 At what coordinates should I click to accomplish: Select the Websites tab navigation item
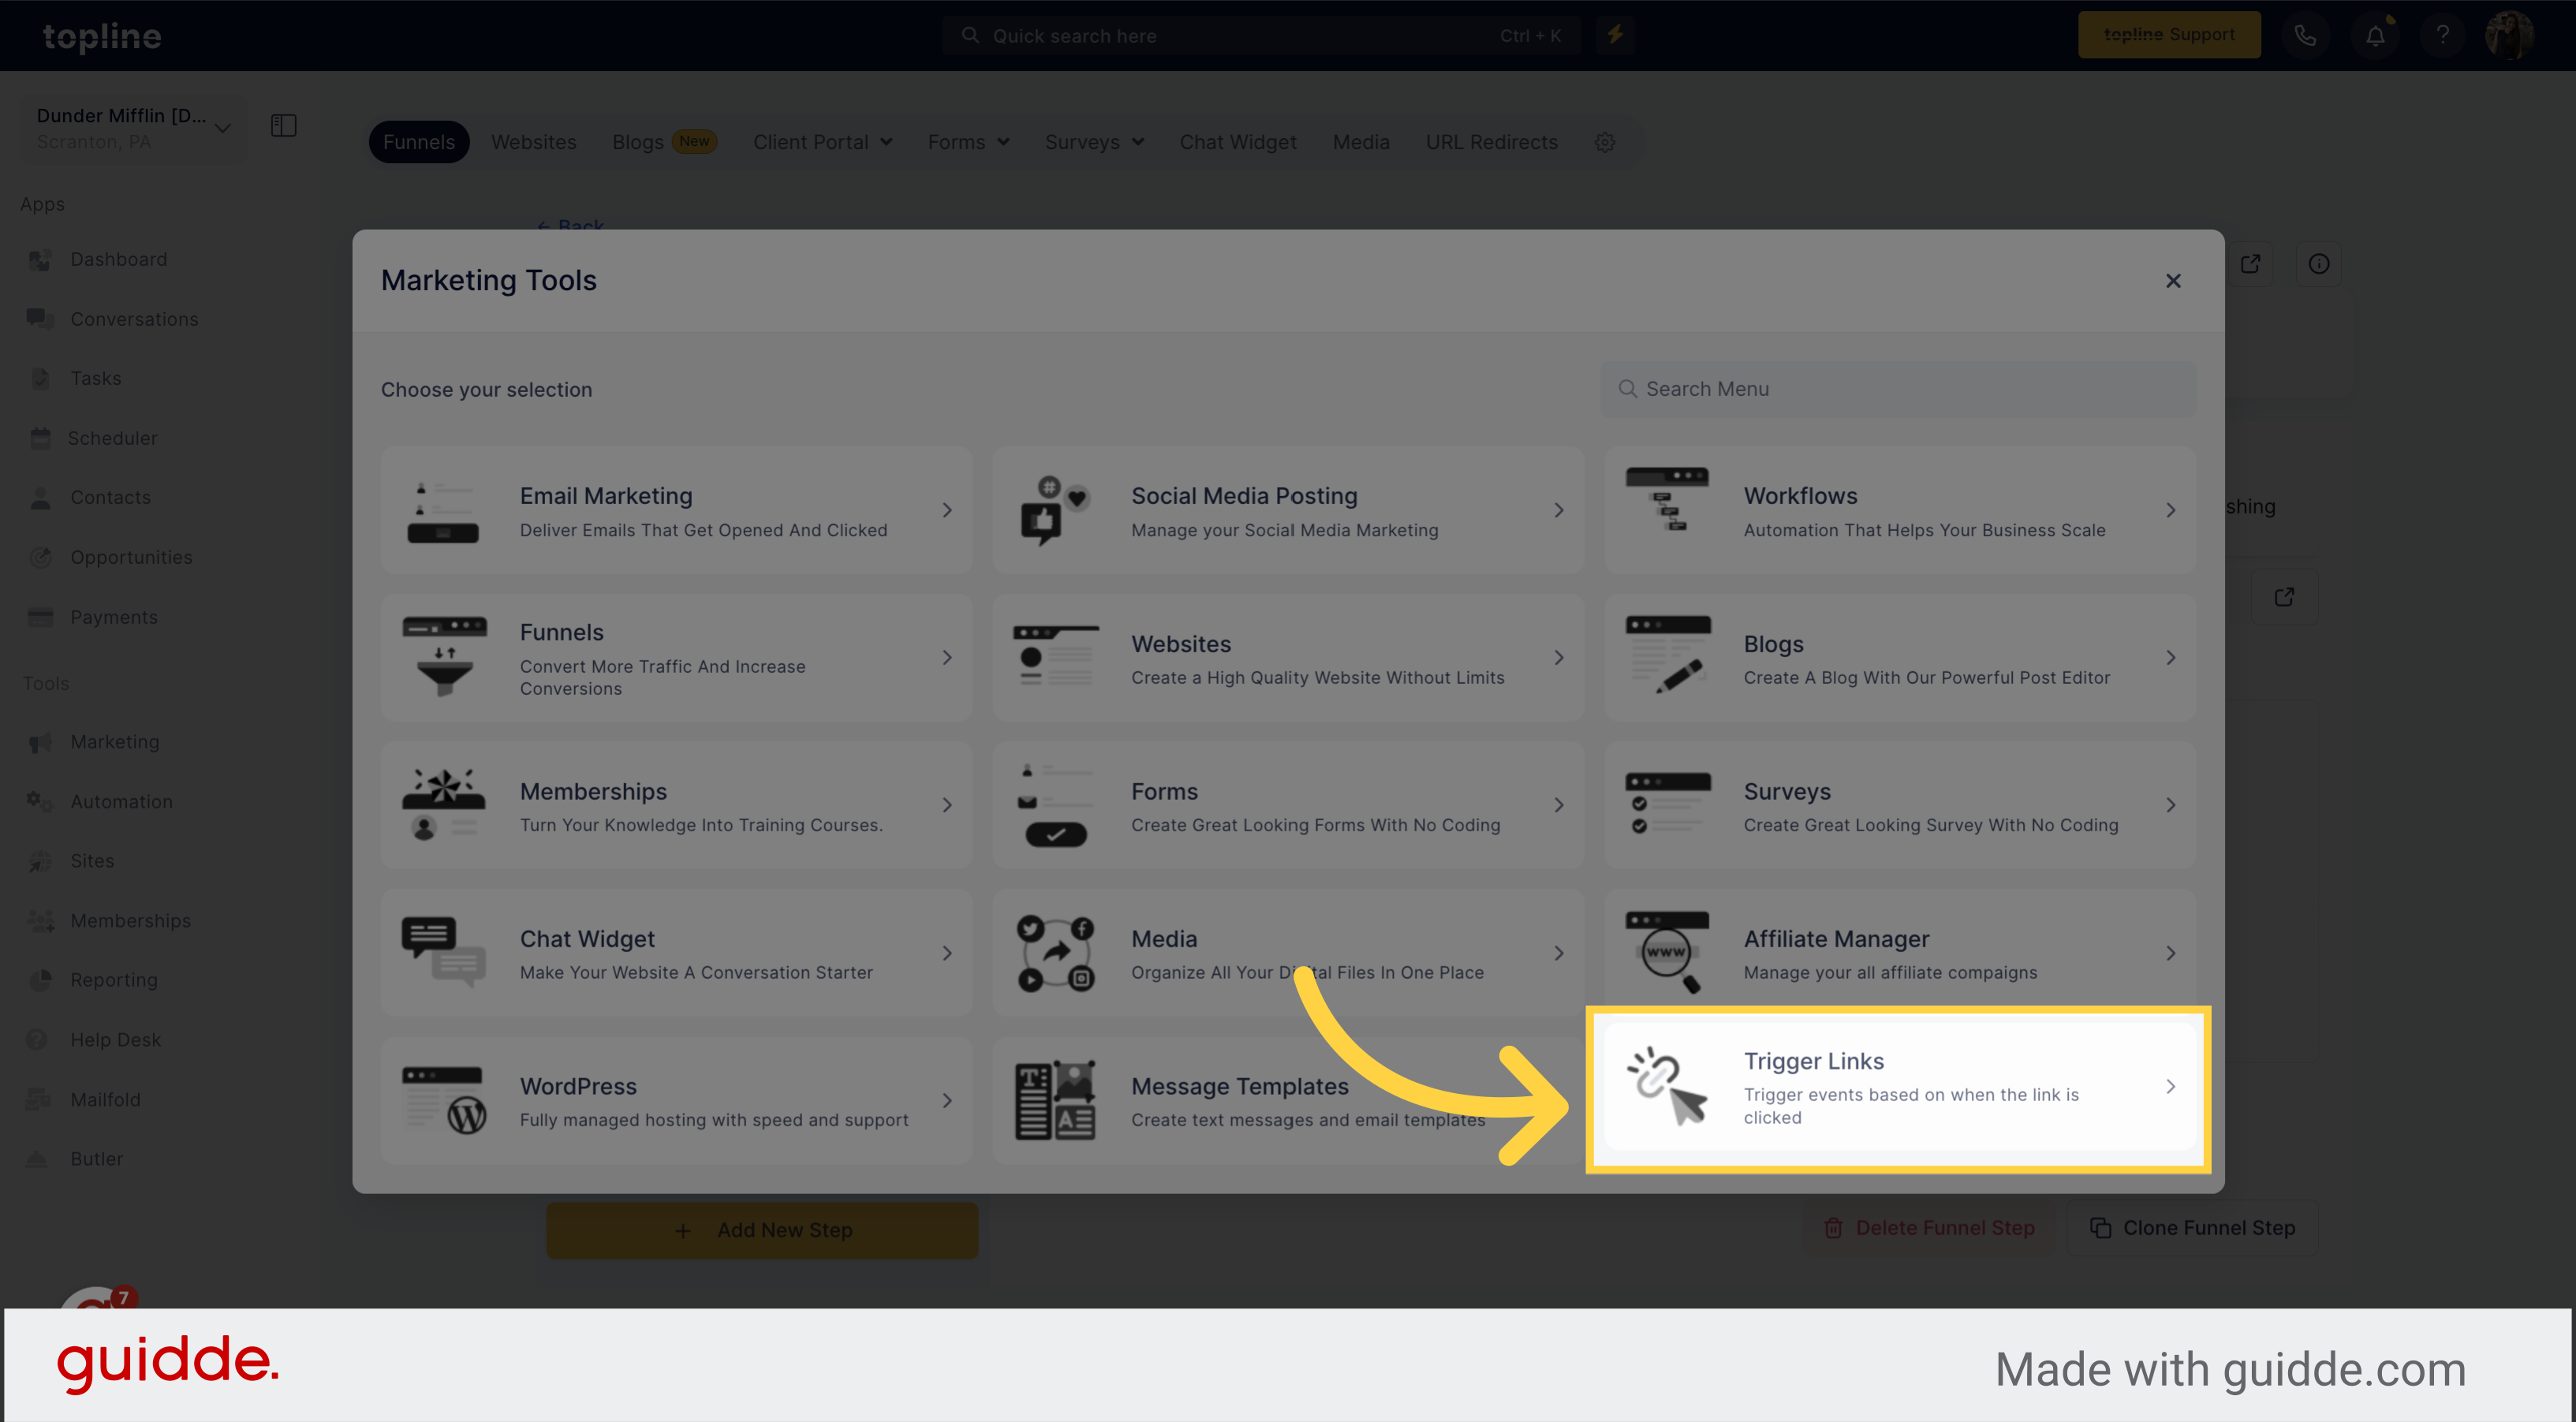532,140
